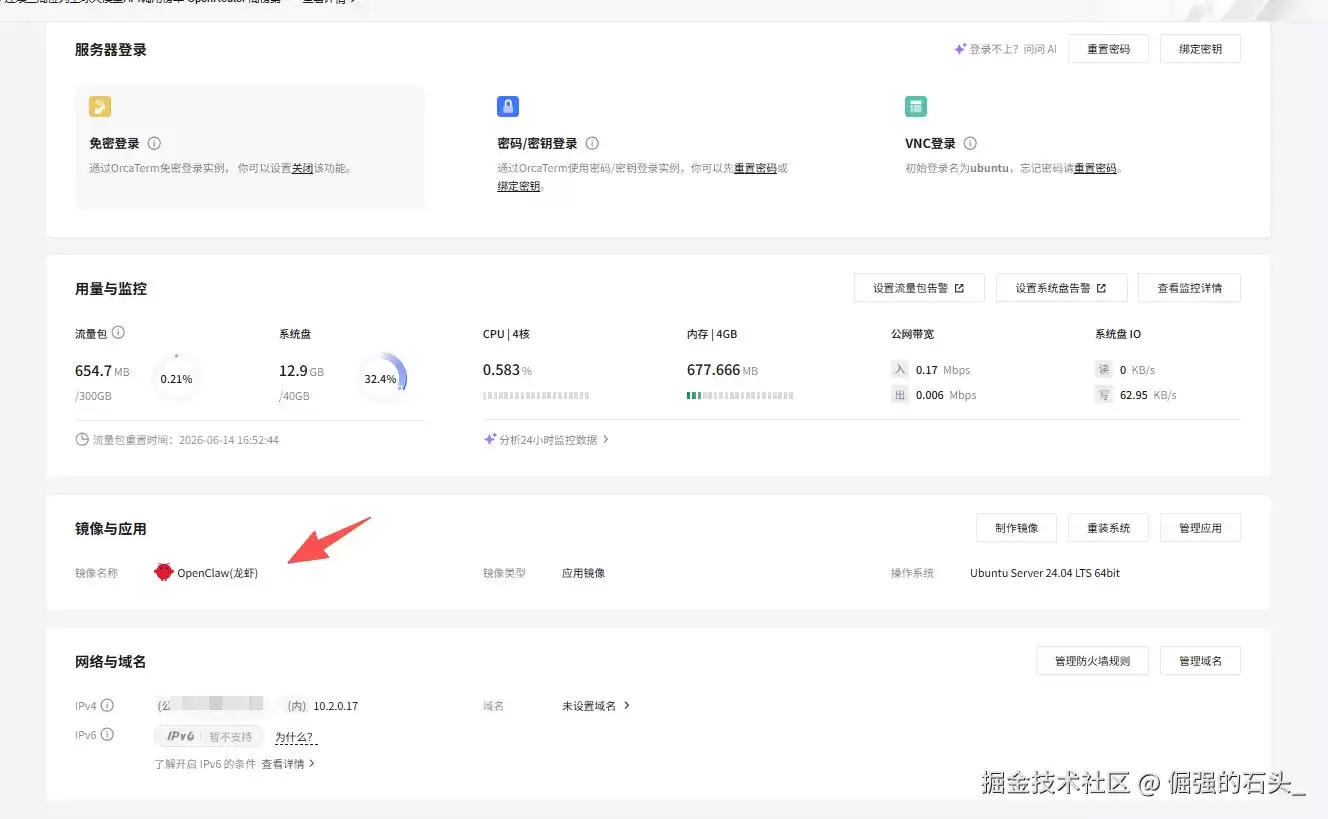Click the 32.4% system disk usage ring
The height and width of the screenshot is (819, 1328).
[380, 379]
